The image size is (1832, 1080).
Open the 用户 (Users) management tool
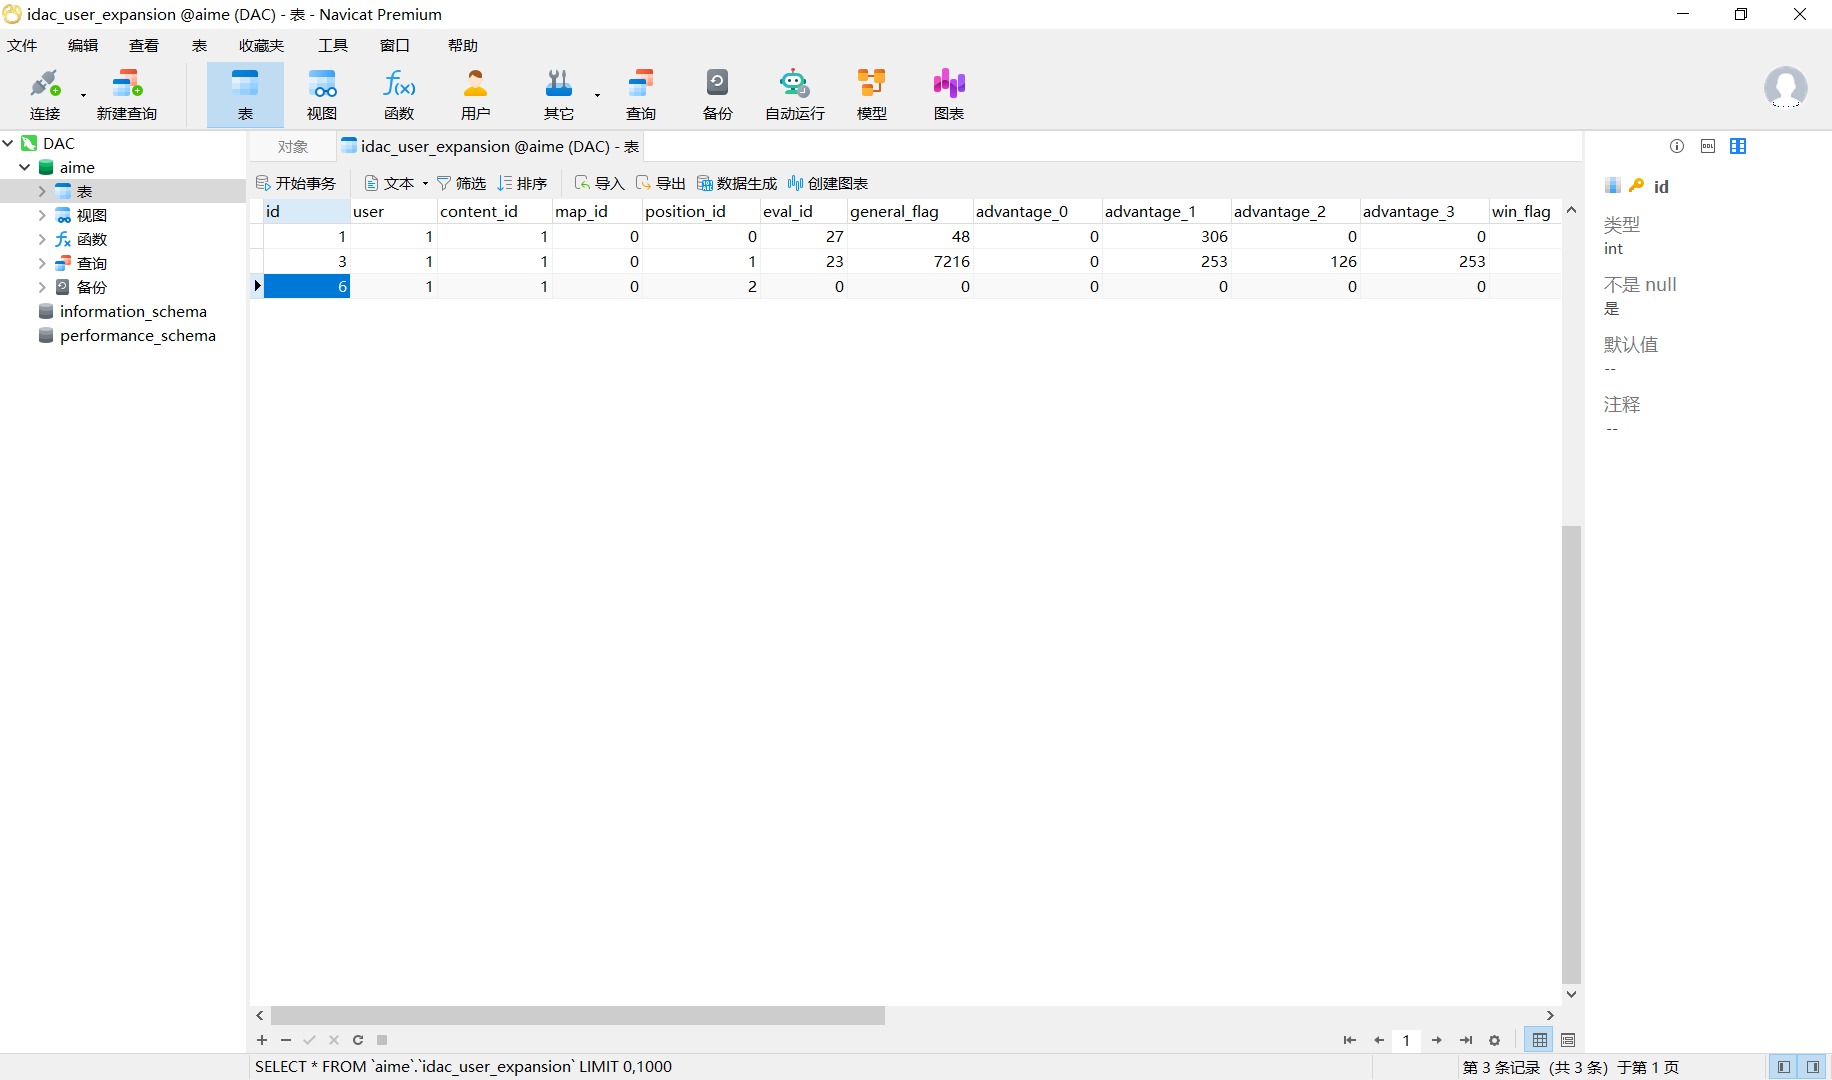click(475, 93)
